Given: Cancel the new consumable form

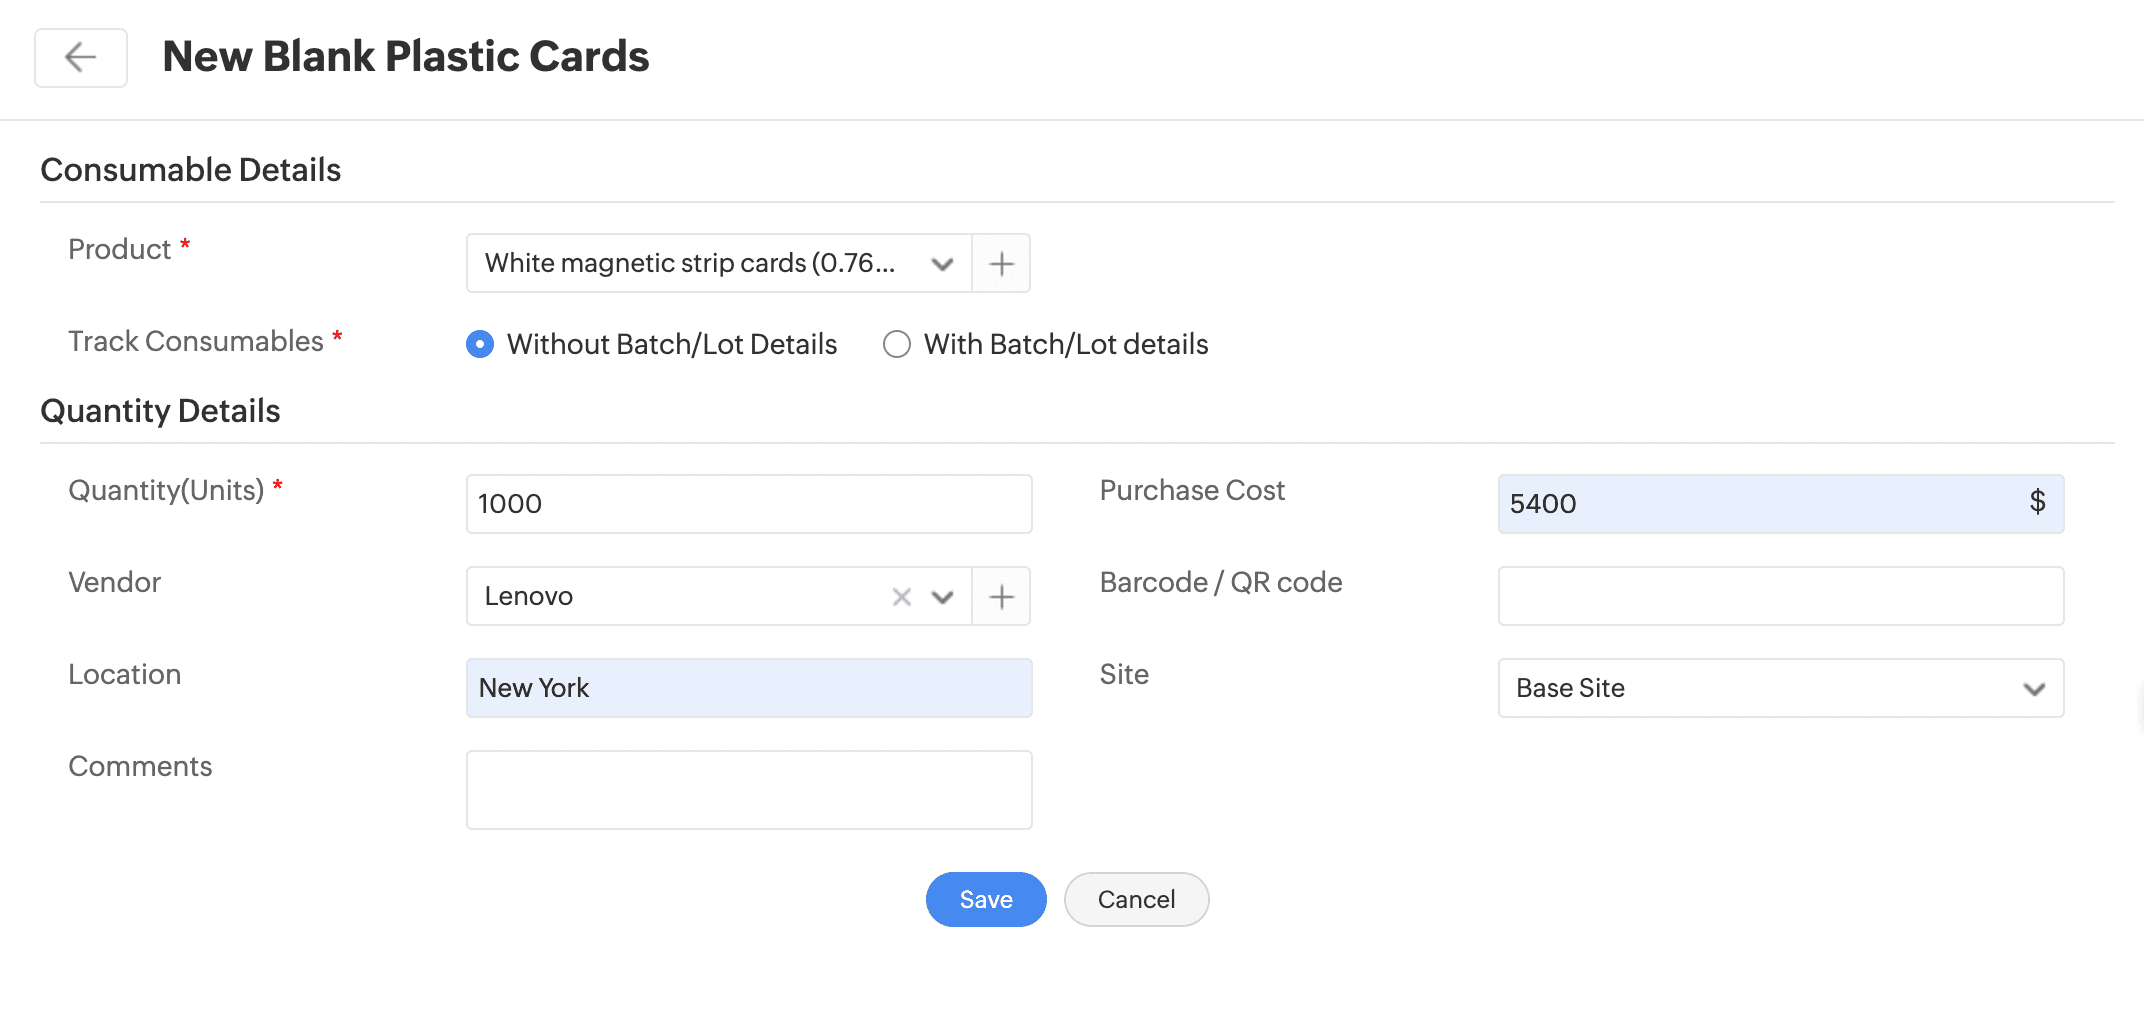Looking at the screenshot, I should tap(1136, 900).
